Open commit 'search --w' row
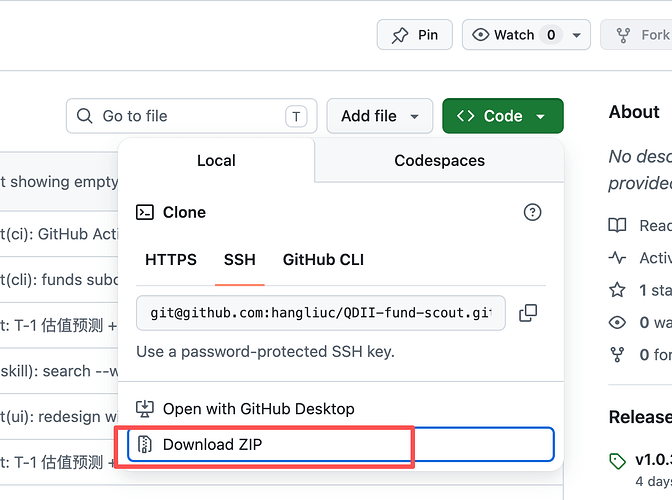Image resolution: width=672 pixels, height=500 pixels. (59, 371)
